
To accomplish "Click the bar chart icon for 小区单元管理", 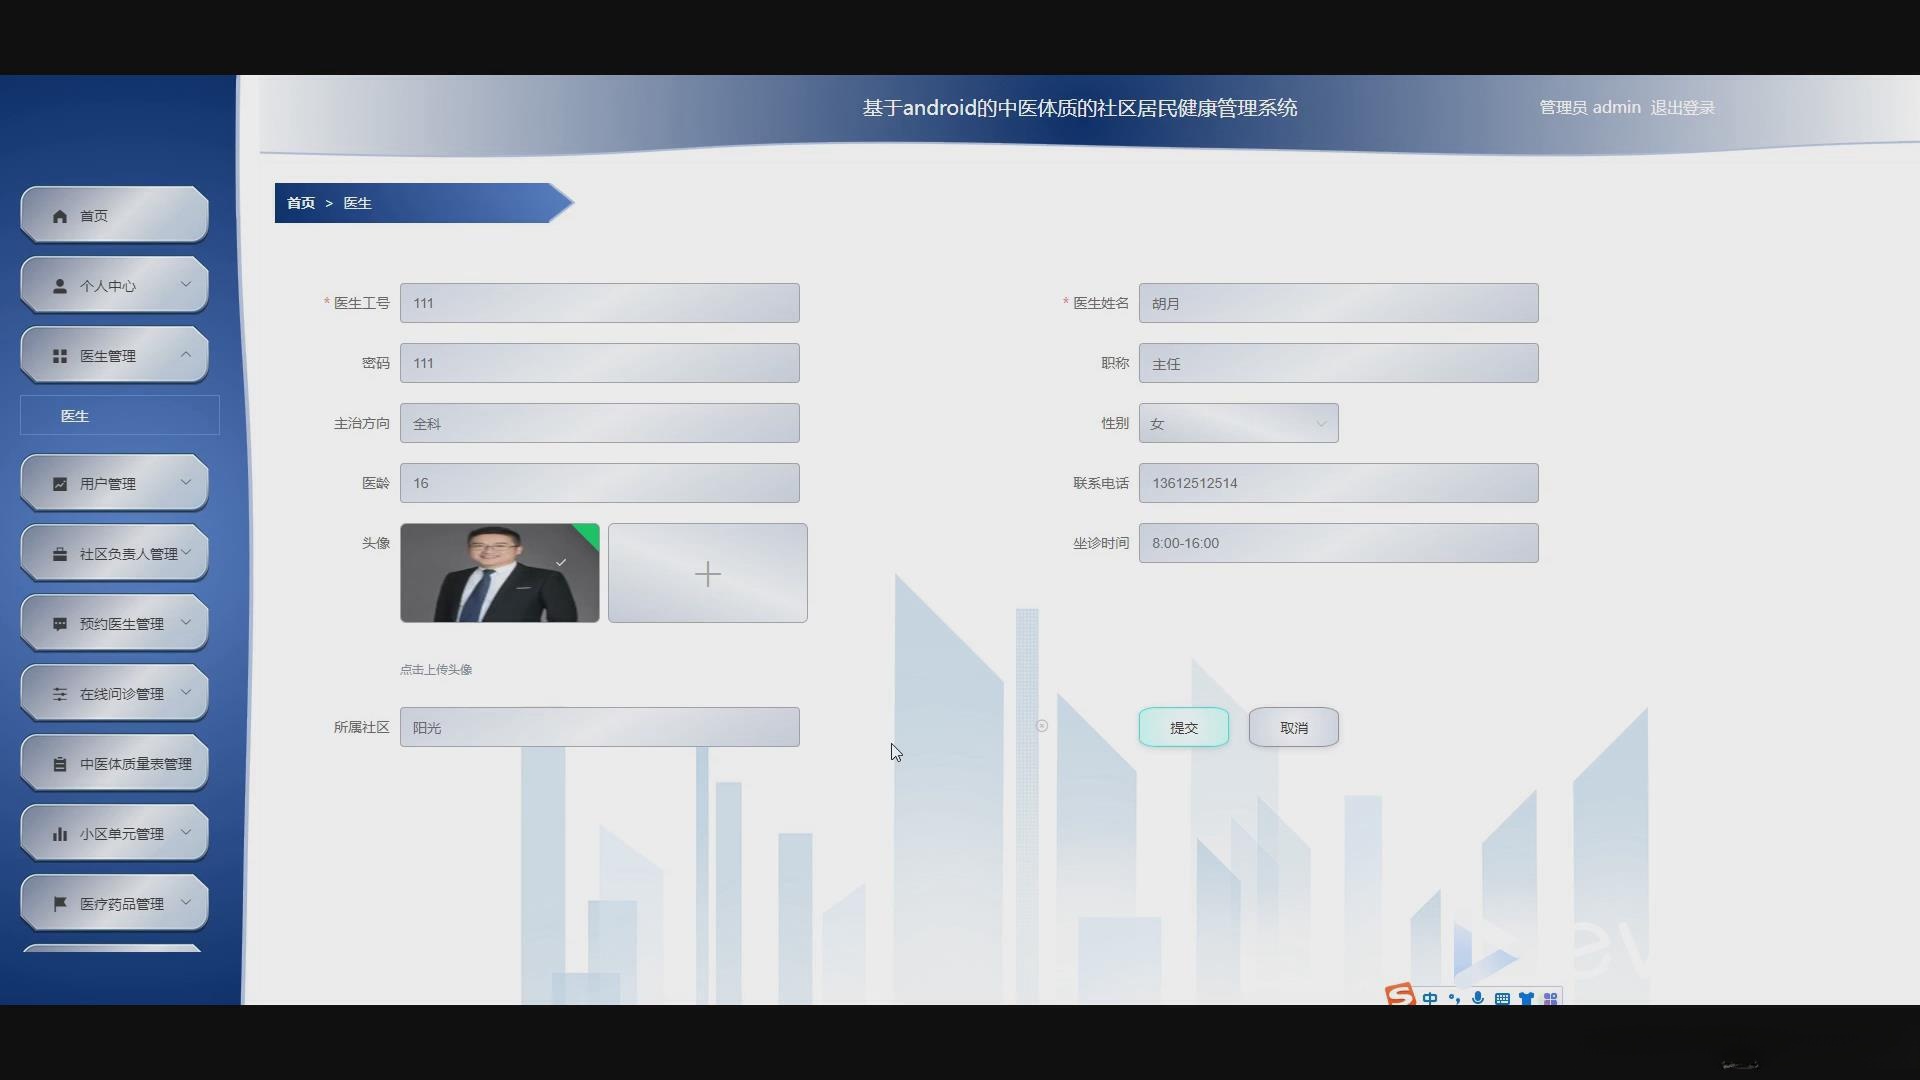I will coord(60,834).
